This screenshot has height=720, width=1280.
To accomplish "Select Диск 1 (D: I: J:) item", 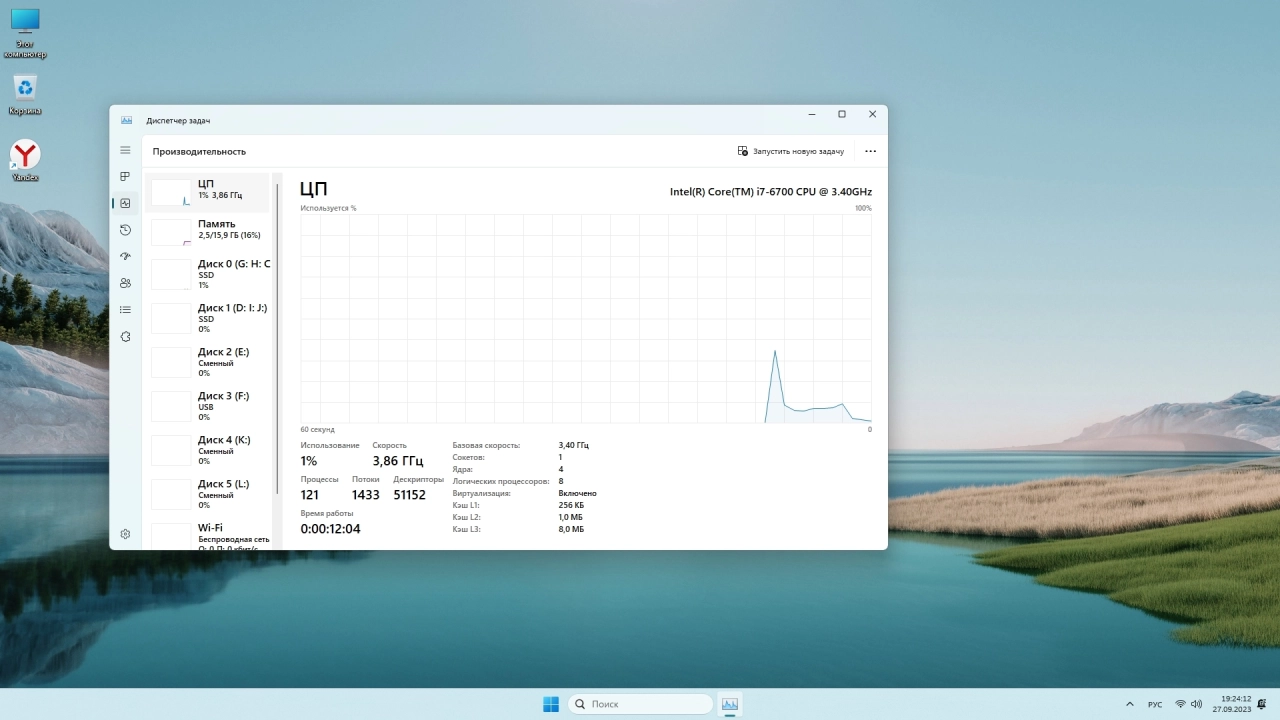I will 208,318.
